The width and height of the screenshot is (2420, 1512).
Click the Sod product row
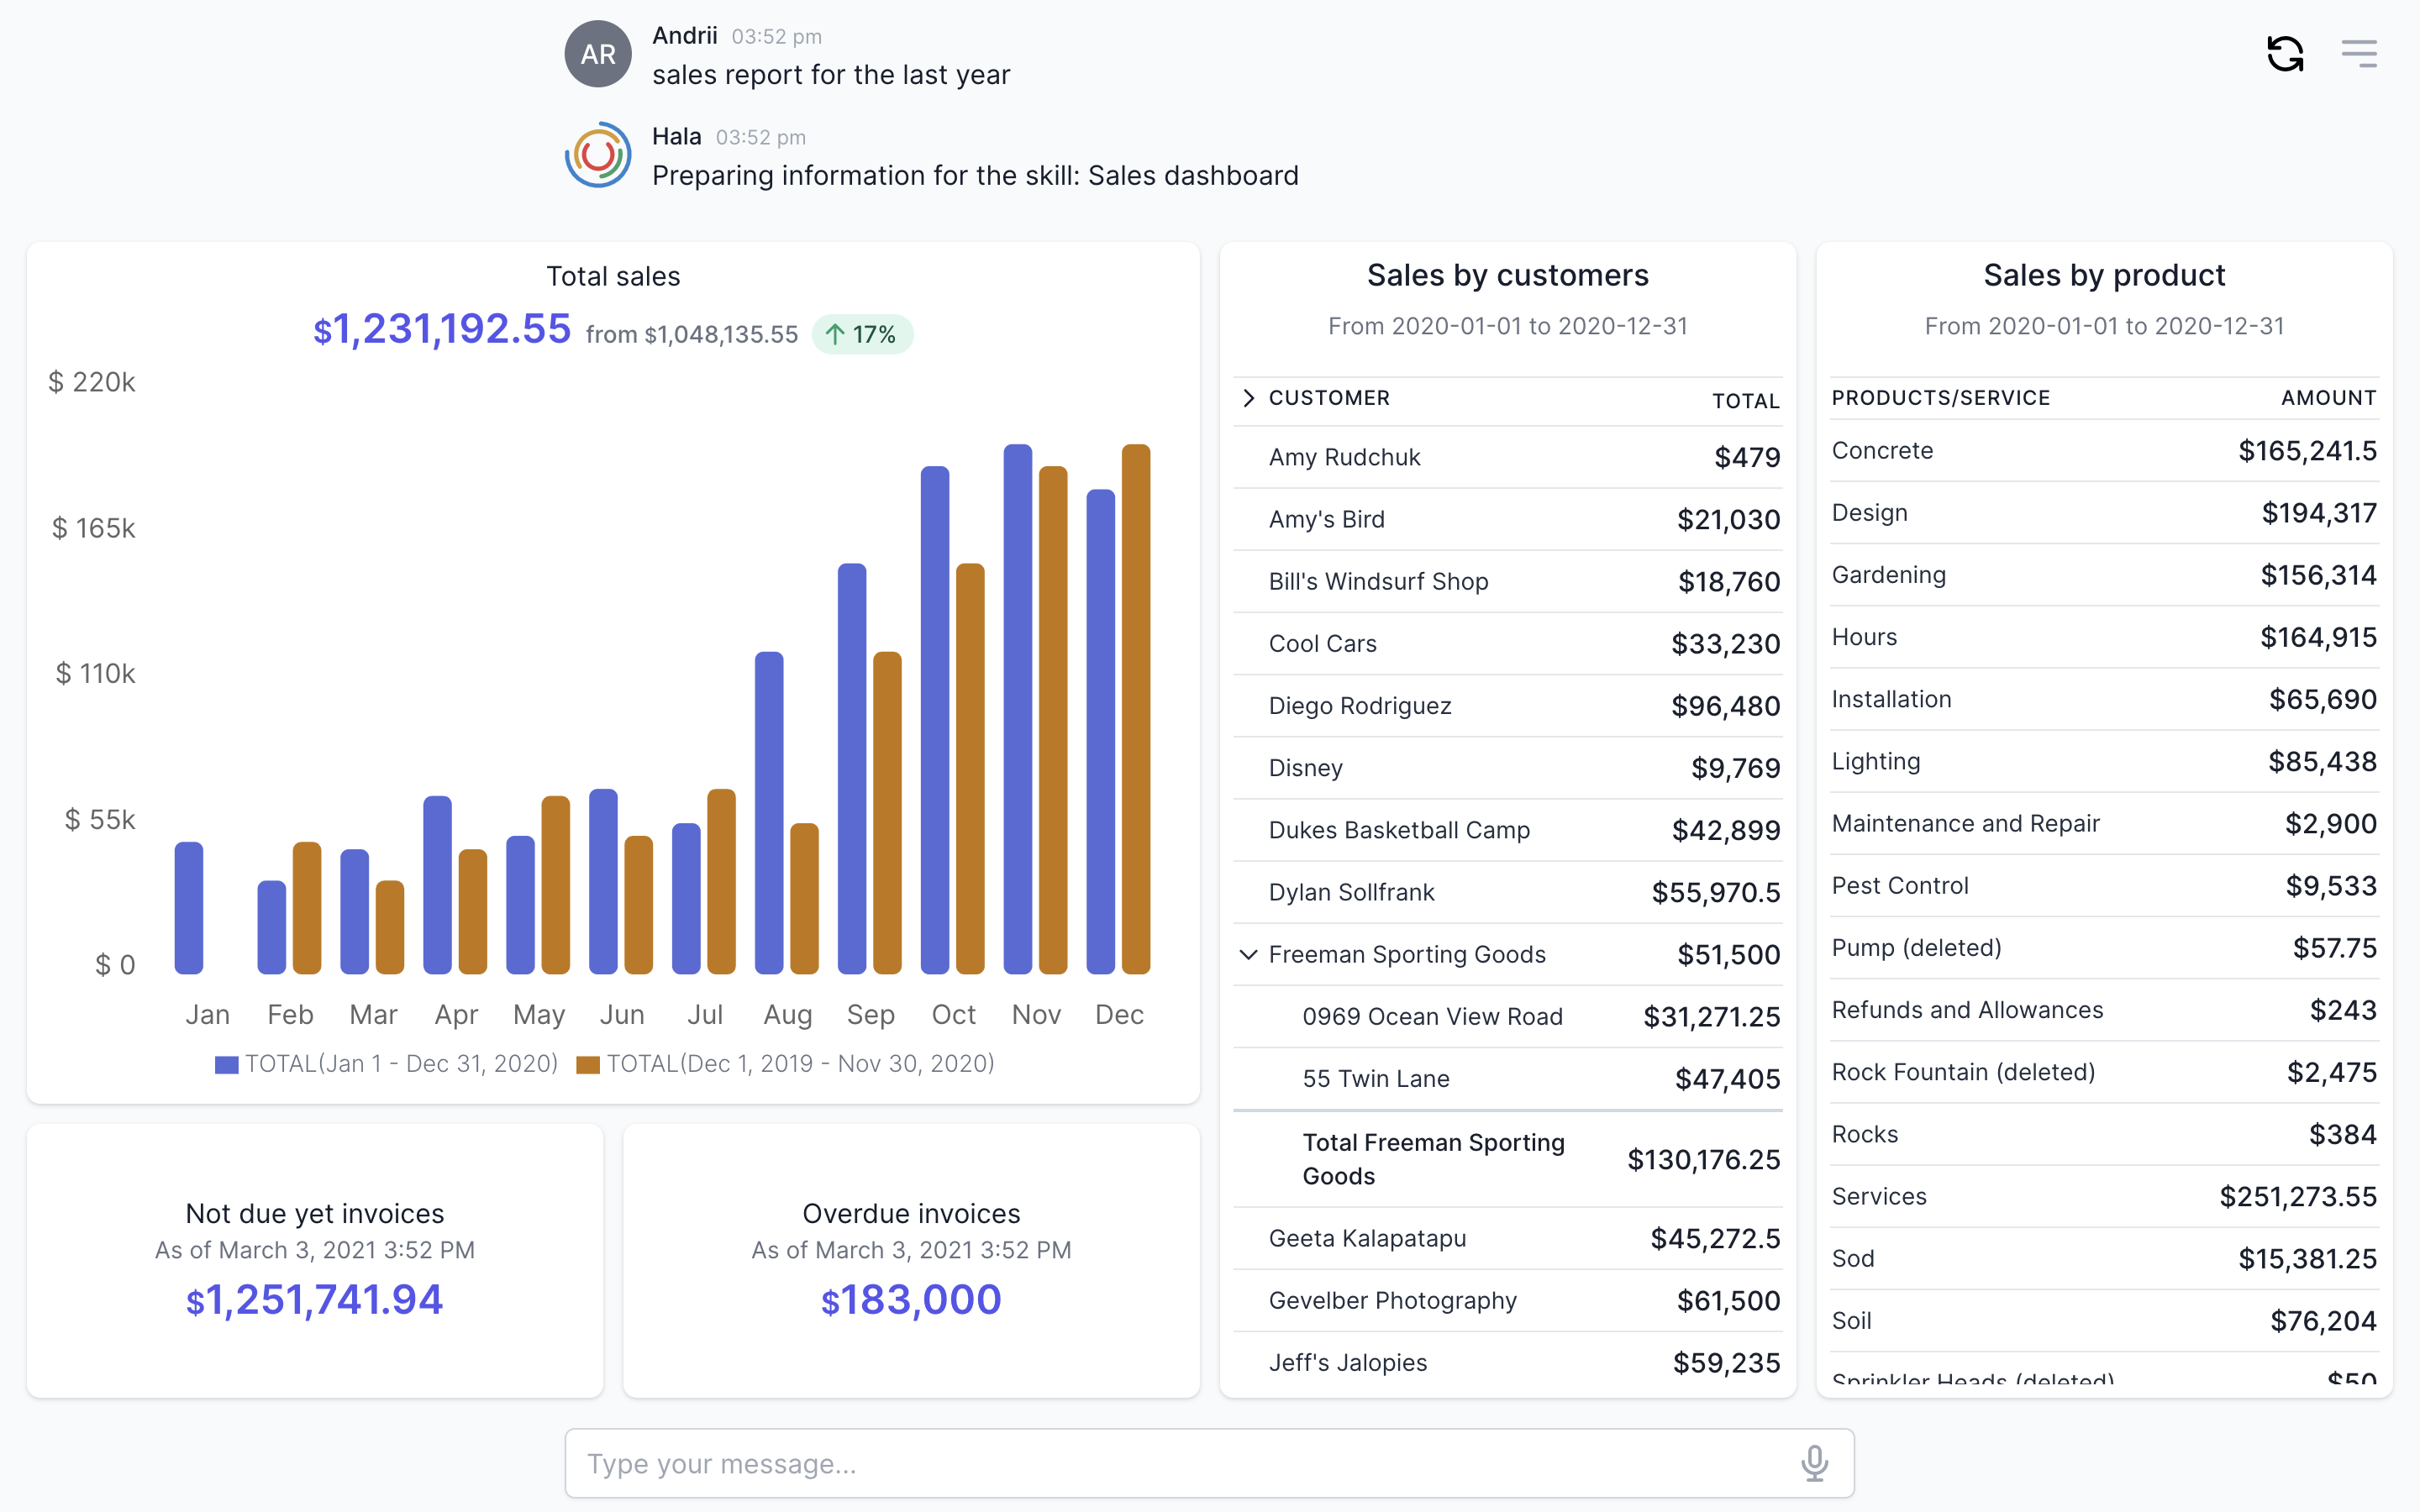tap(2104, 1258)
